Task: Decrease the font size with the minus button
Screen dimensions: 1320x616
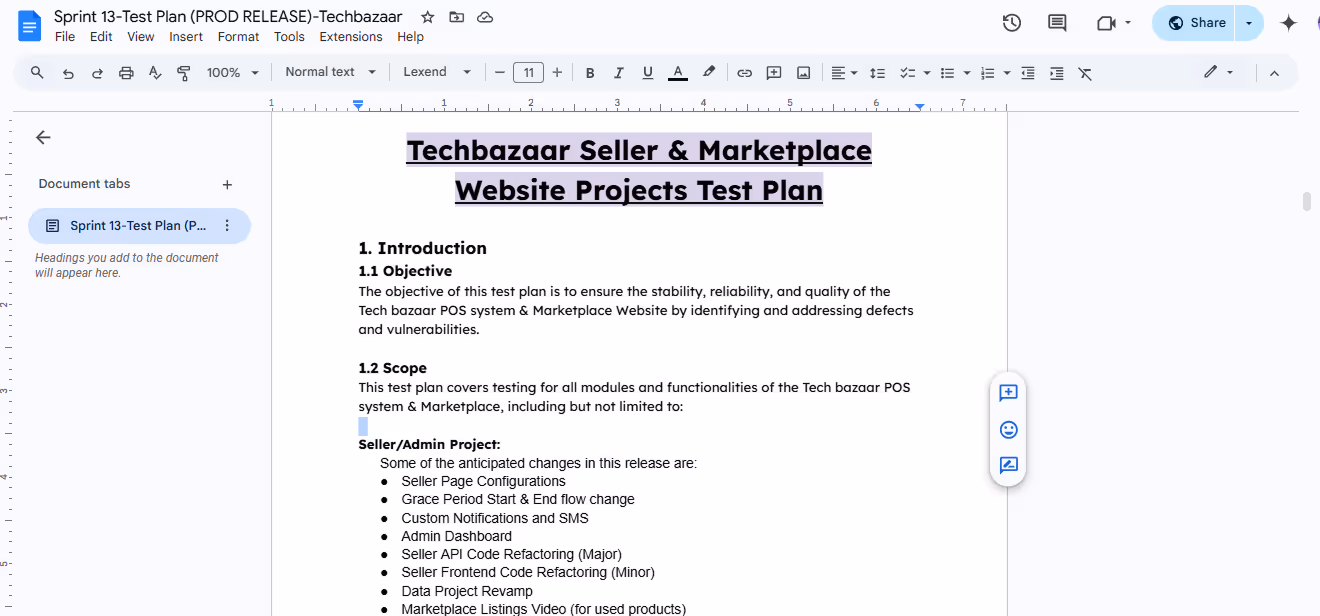Action: [500, 72]
